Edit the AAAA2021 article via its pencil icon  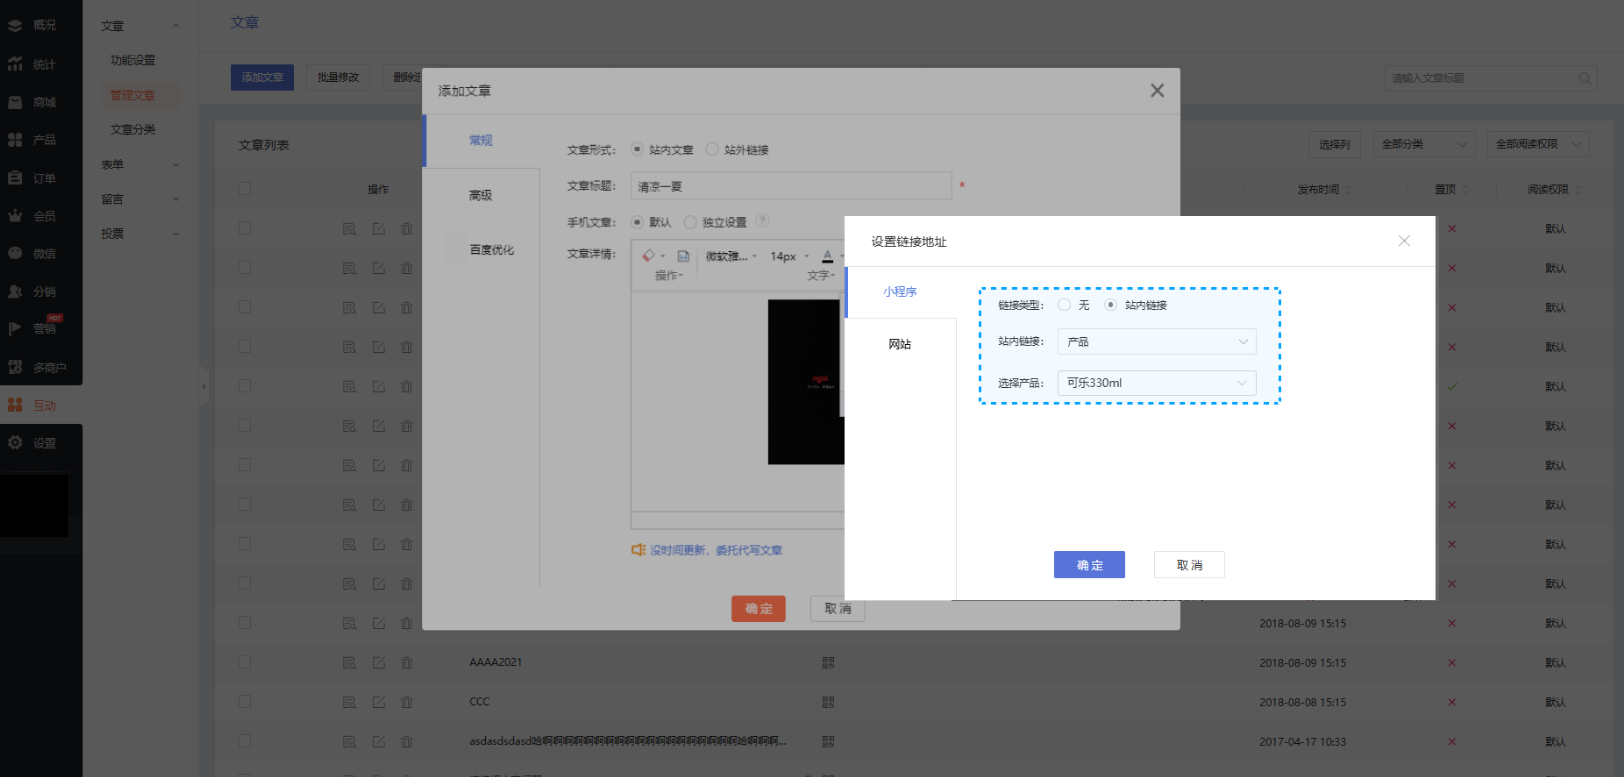[x=379, y=663]
